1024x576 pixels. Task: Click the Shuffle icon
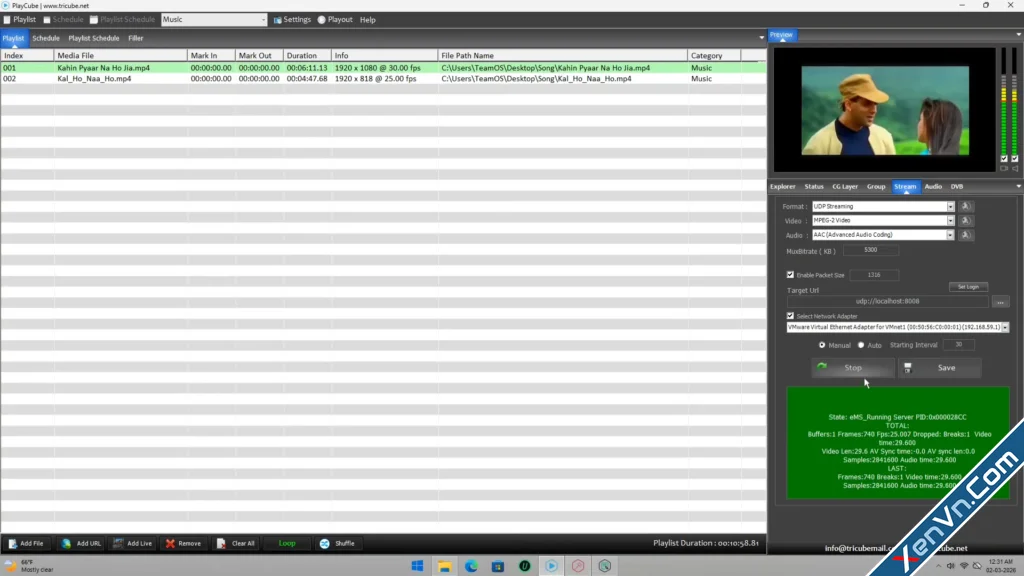(325, 543)
